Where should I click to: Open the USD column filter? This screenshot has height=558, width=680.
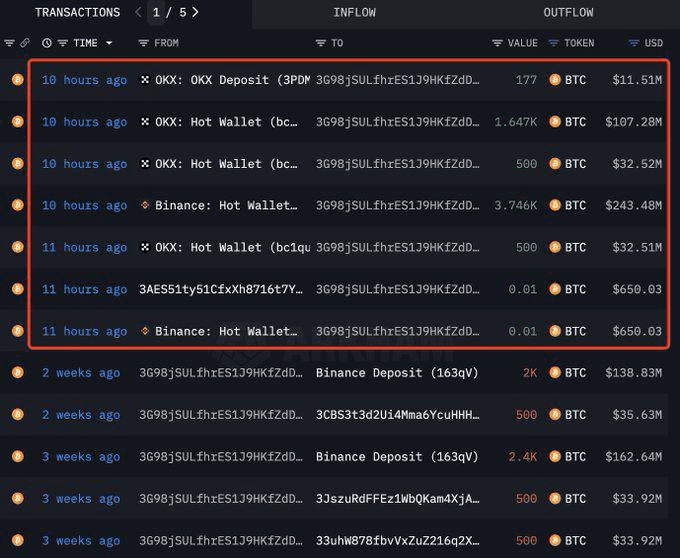(x=634, y=43)
